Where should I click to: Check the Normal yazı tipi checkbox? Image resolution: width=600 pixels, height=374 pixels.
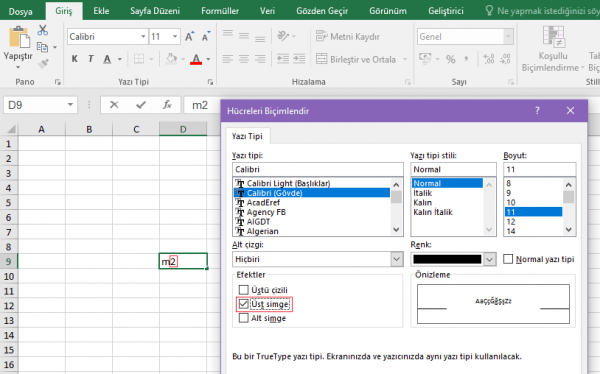[x=508, y=259]
